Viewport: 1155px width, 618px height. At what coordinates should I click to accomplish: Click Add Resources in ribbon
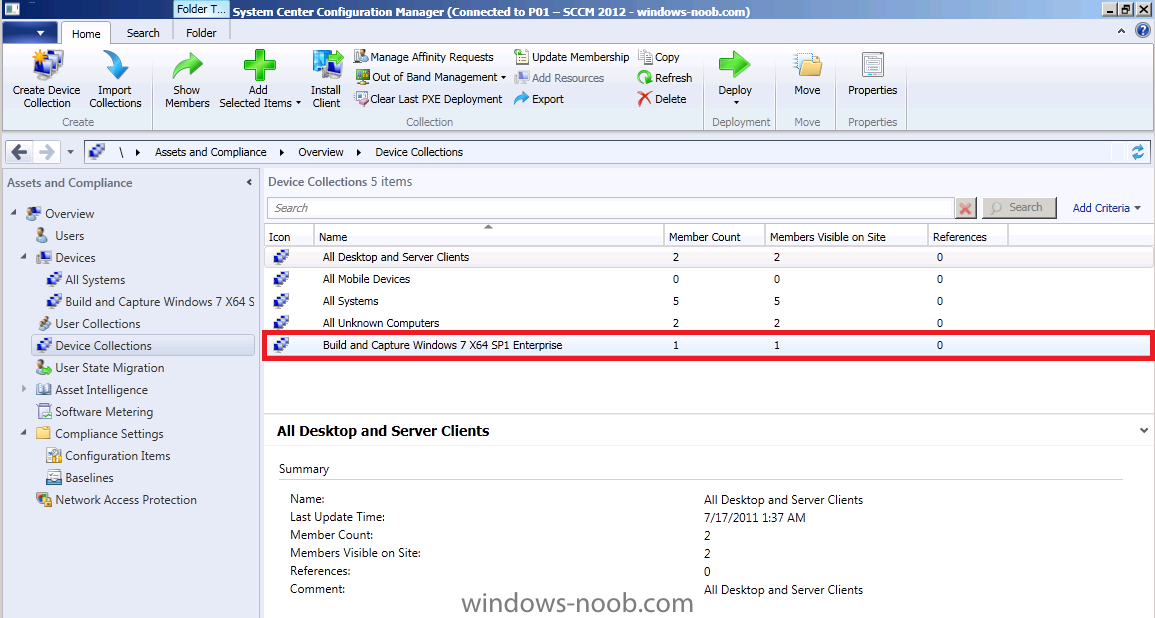[559, 77]
